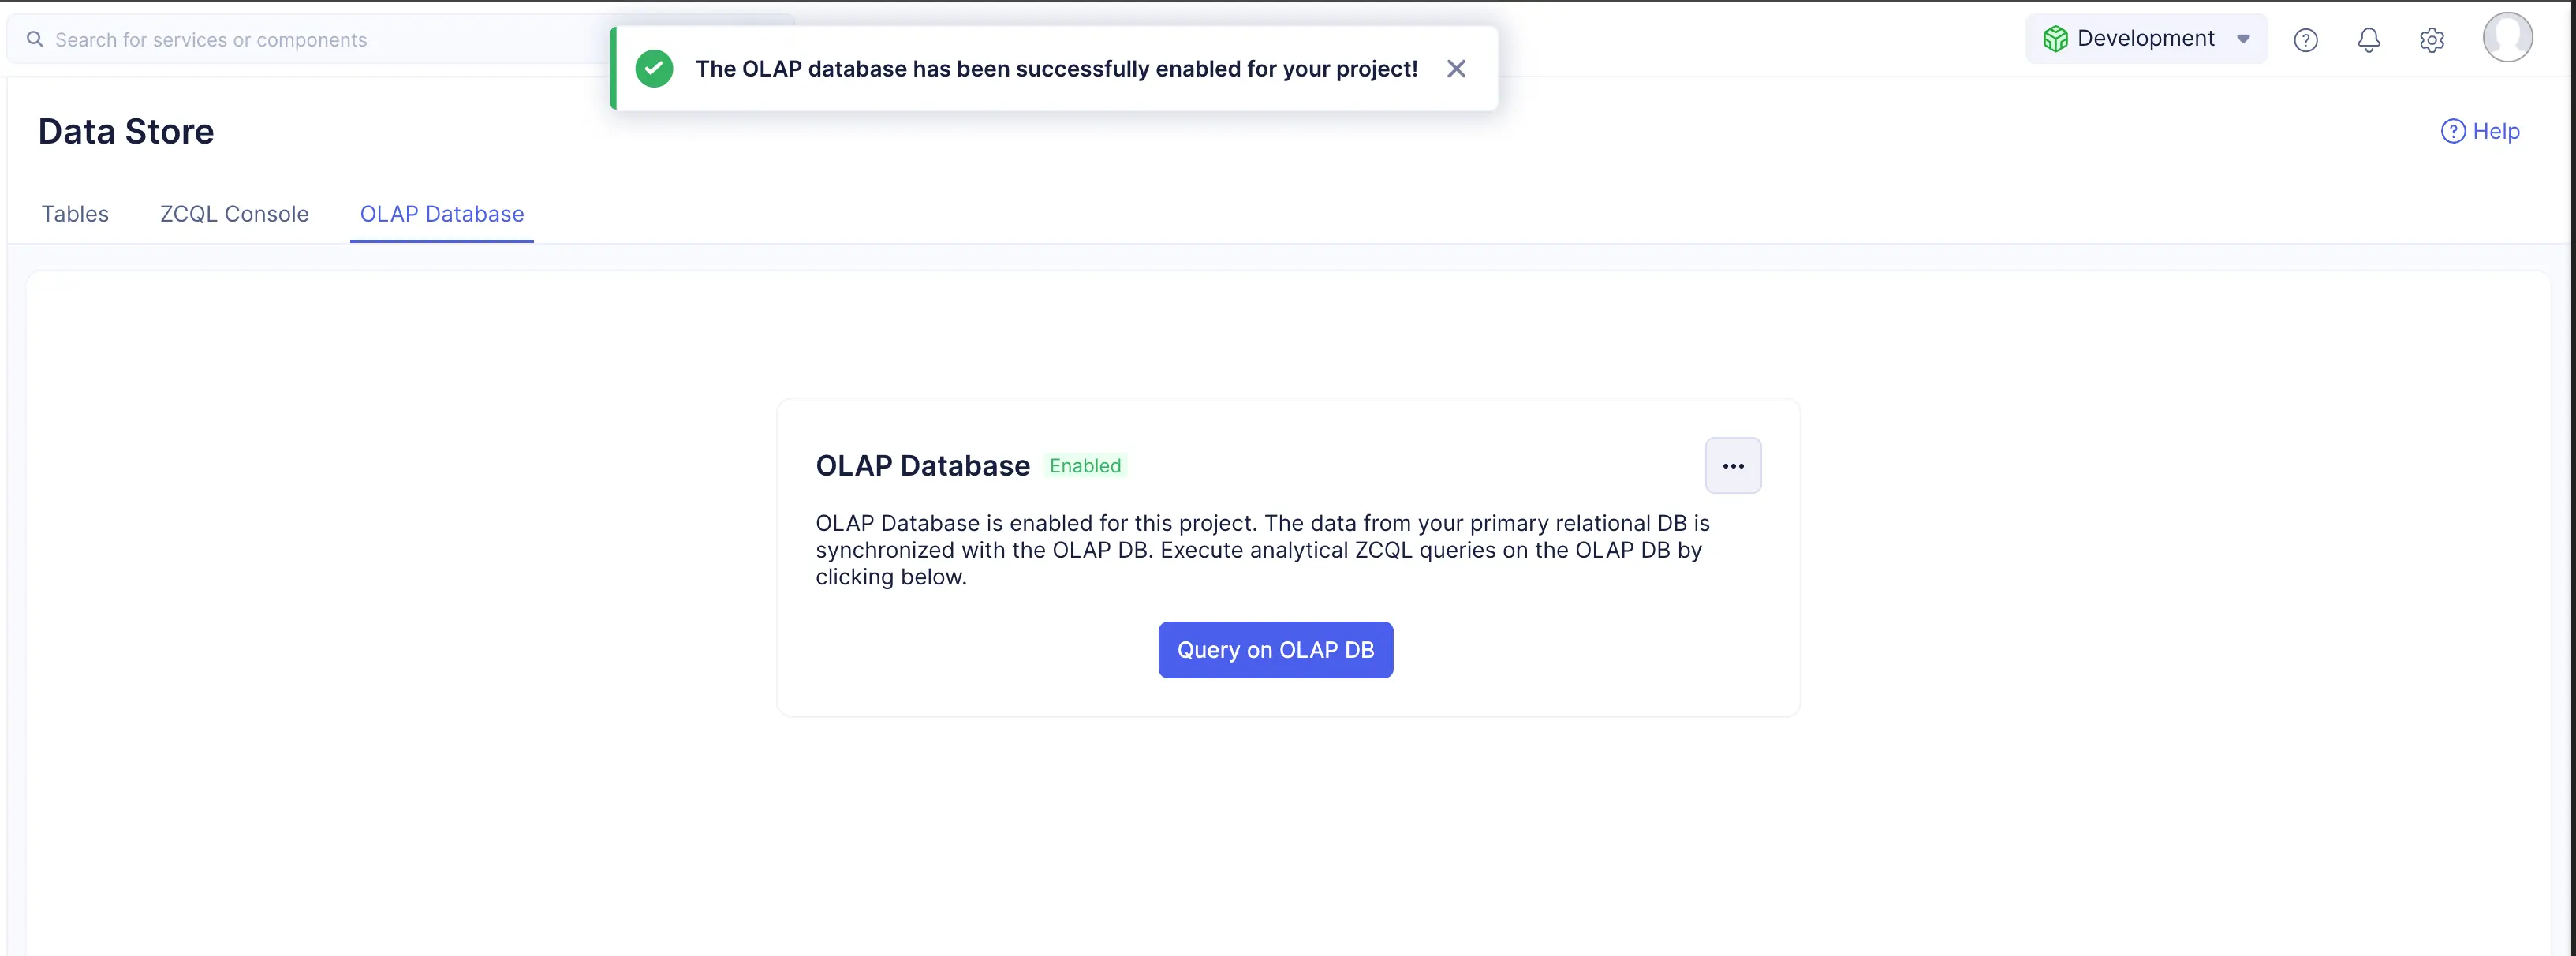
Task: Click the green success checkmark icon
Action: click(x=654, y=69)
